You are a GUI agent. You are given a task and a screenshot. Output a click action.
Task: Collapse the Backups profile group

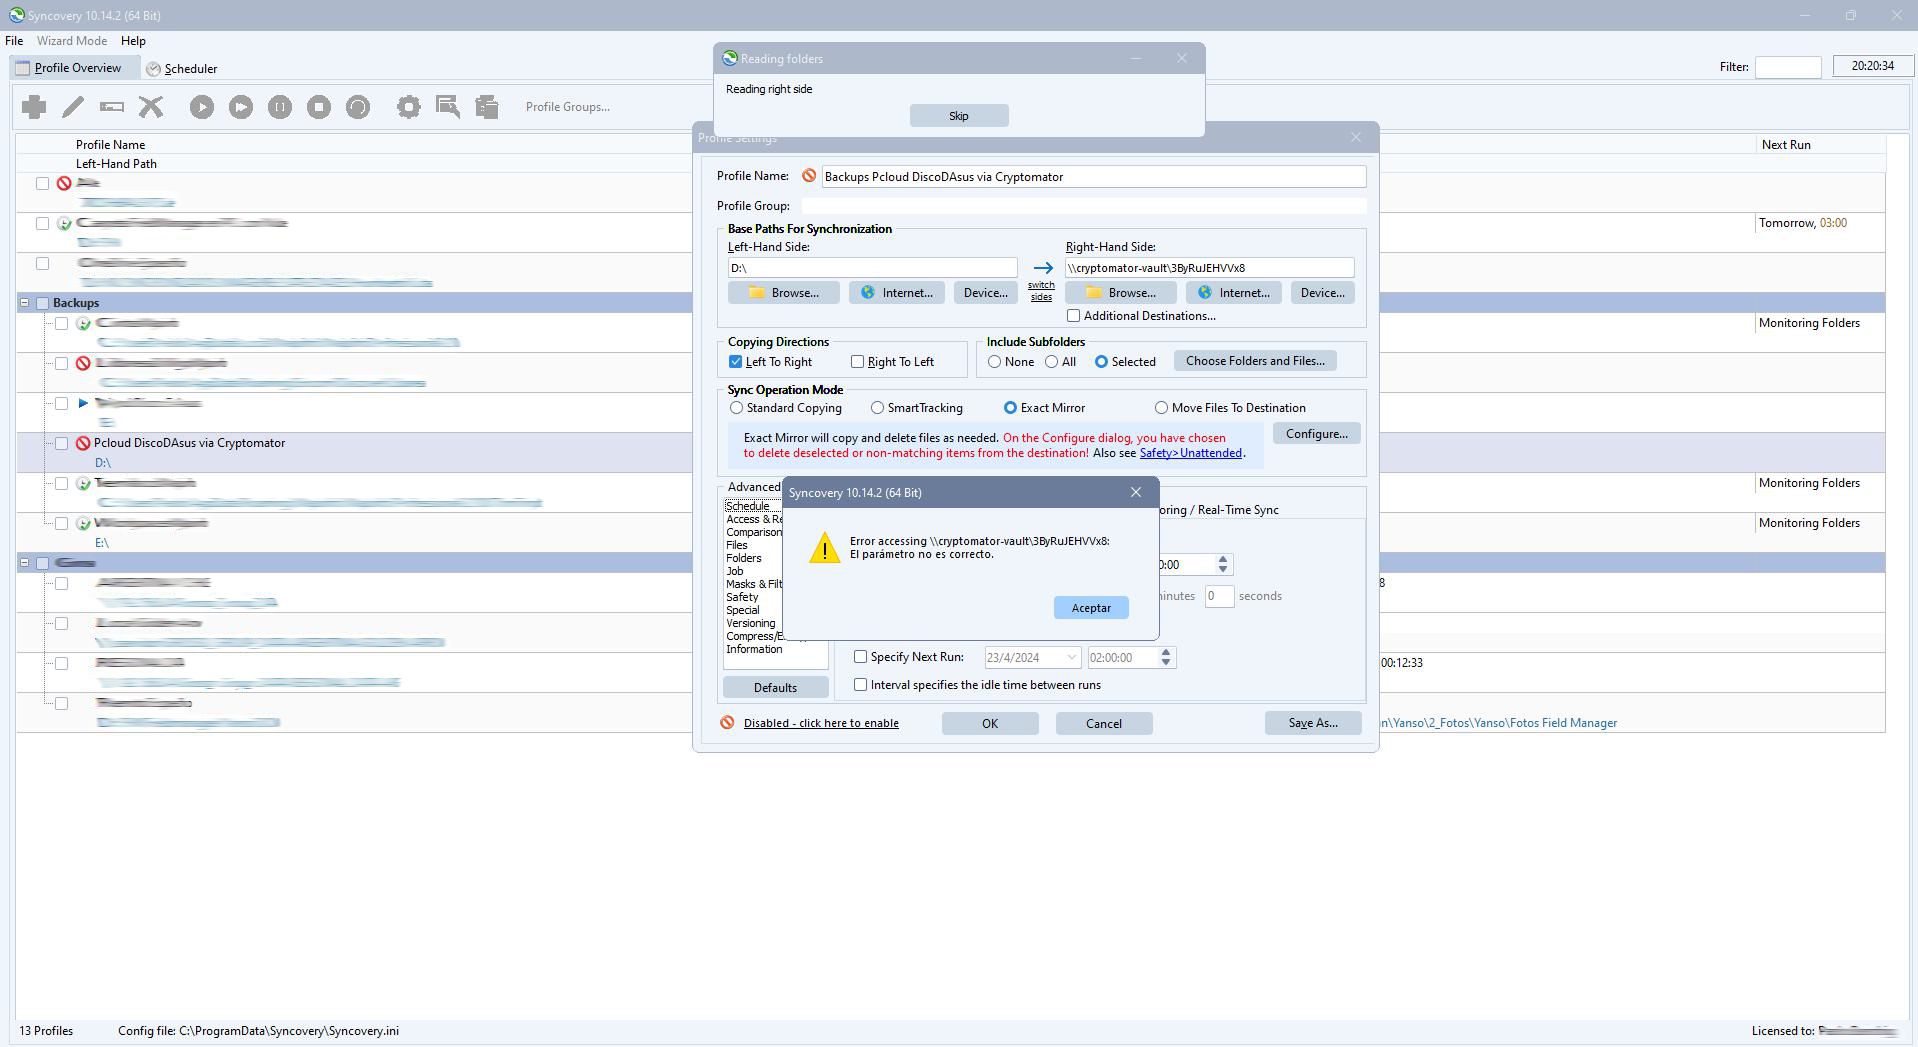(x=24, y=303)
